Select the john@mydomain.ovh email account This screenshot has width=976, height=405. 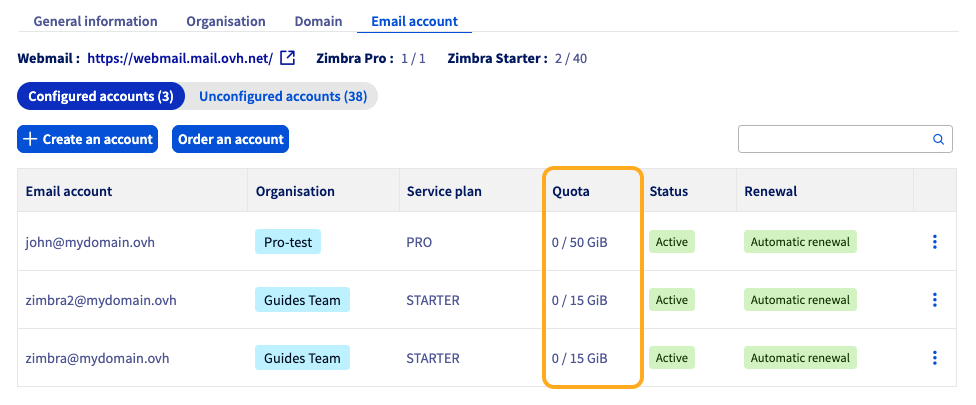coord(90,242)
